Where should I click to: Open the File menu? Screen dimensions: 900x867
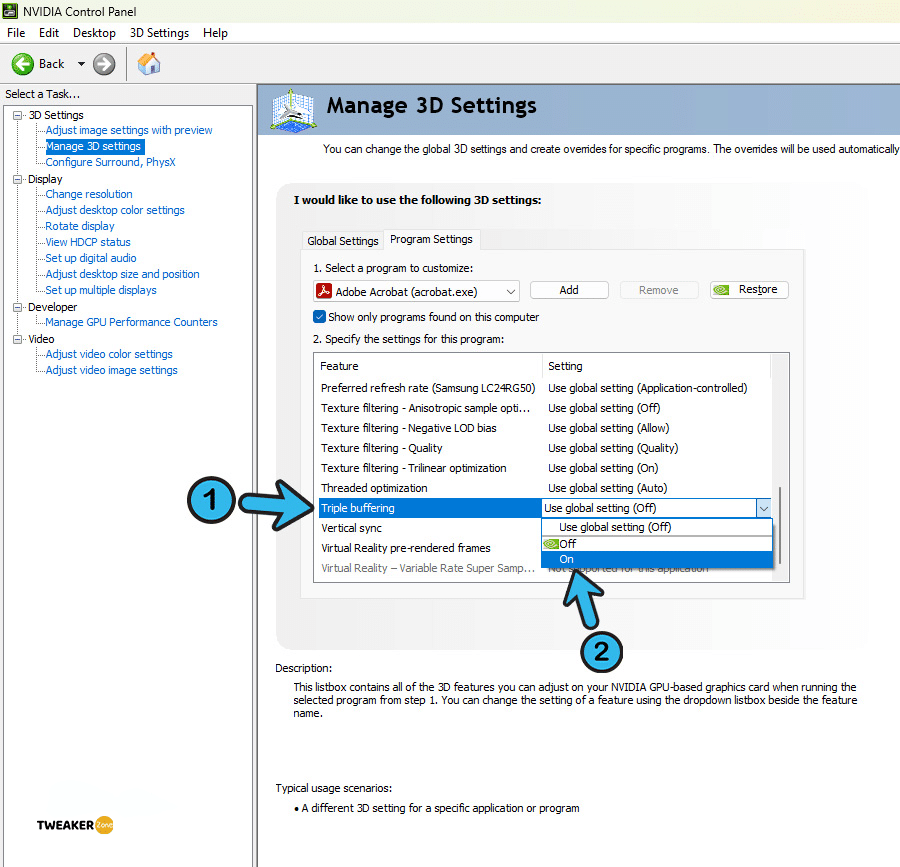pyautogui.click(x=16, y=33)
